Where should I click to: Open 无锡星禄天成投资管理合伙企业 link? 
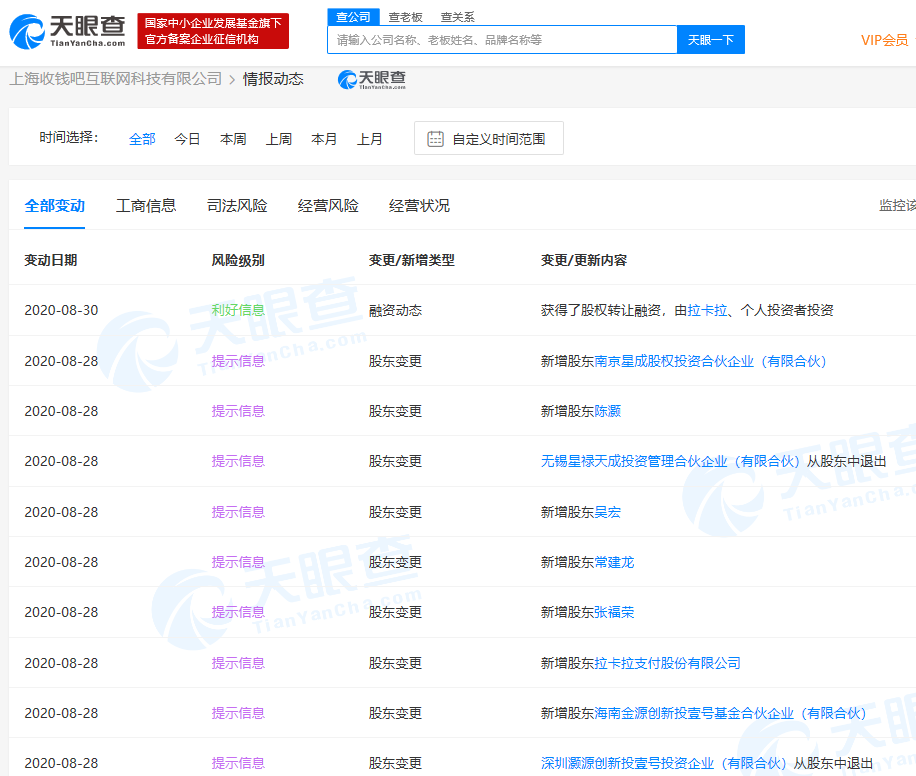[x=670, y=462]
